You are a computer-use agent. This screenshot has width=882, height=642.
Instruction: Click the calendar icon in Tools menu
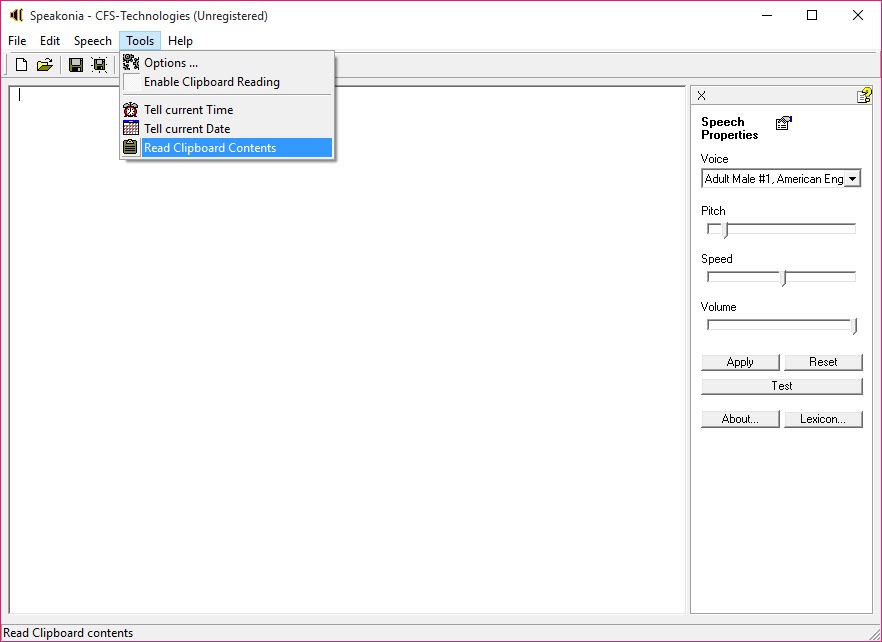click(x=130, y=128)
